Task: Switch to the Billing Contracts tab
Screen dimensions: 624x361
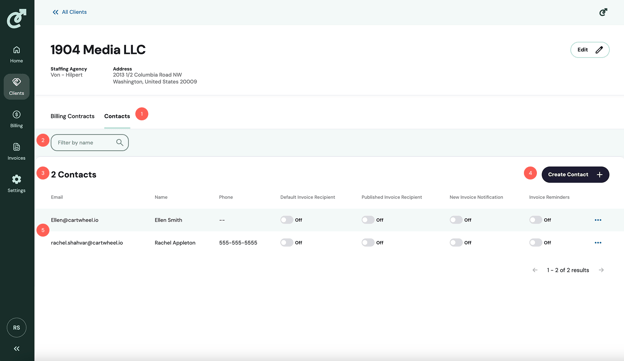Action: point(72,116)
